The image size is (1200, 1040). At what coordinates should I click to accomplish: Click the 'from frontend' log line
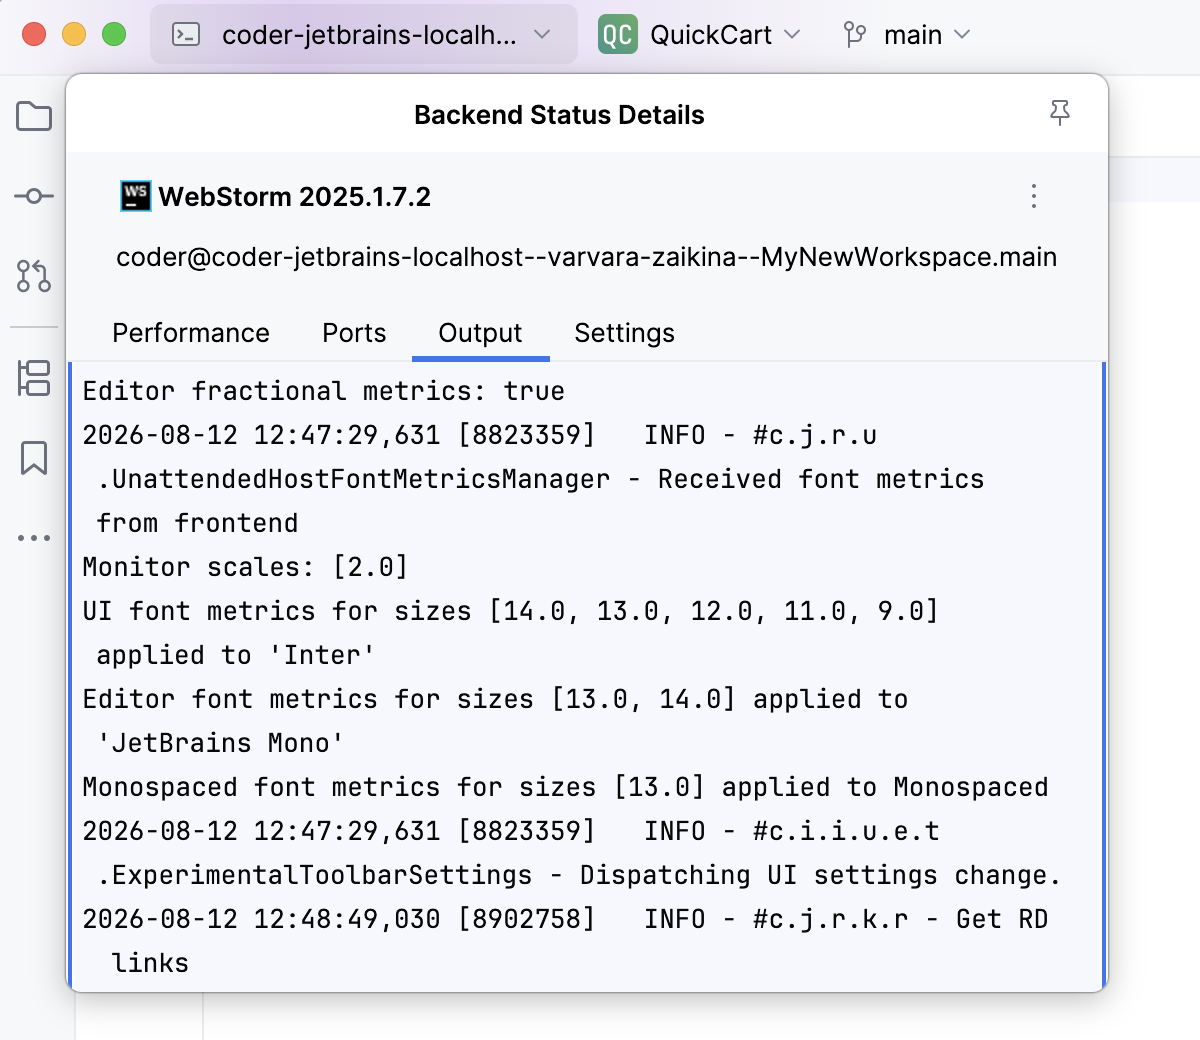[x=197, y=523]
